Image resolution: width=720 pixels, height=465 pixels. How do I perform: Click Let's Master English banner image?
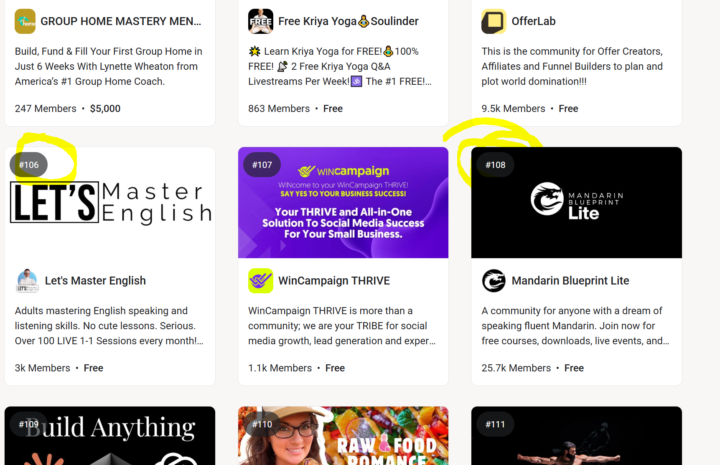pyautogui.click(x=110, y=202)
